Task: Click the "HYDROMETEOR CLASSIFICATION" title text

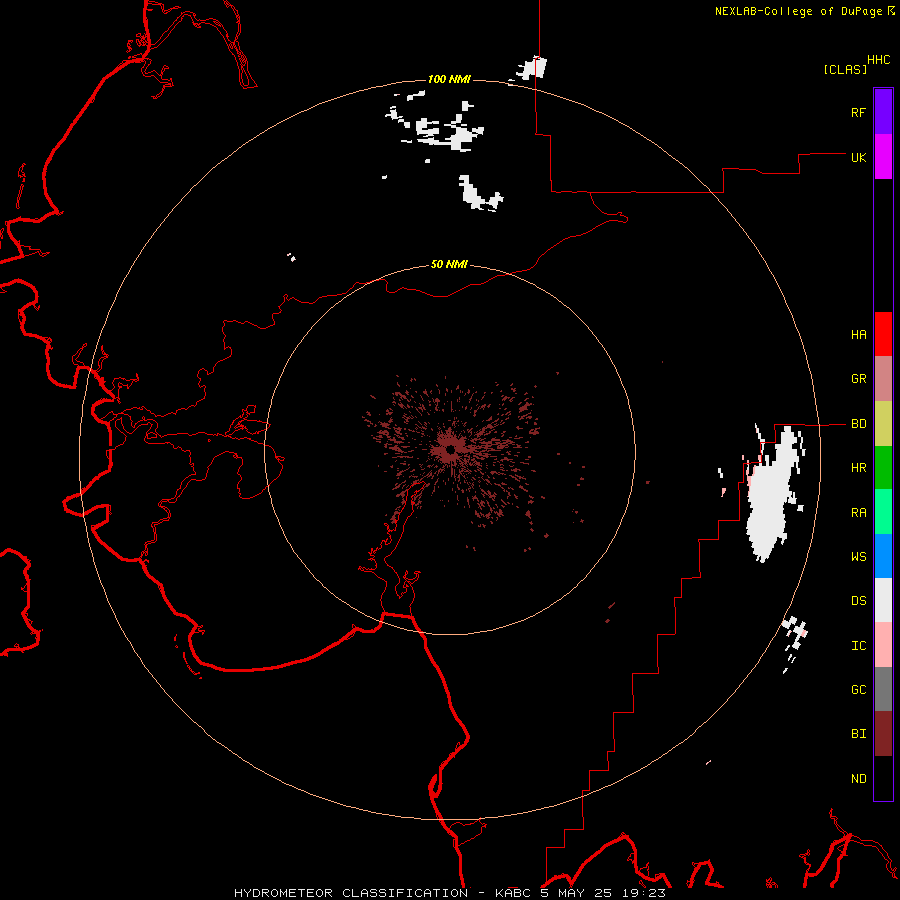Action: 351,893
